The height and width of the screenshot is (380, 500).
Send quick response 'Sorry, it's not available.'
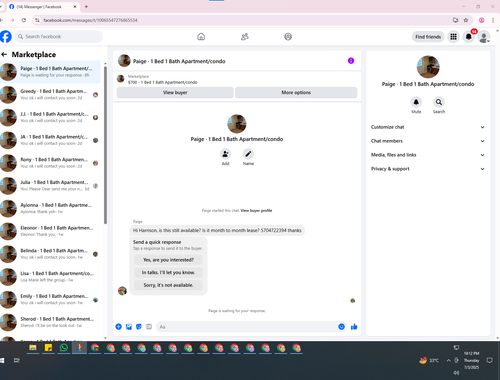tap(168, 285)
